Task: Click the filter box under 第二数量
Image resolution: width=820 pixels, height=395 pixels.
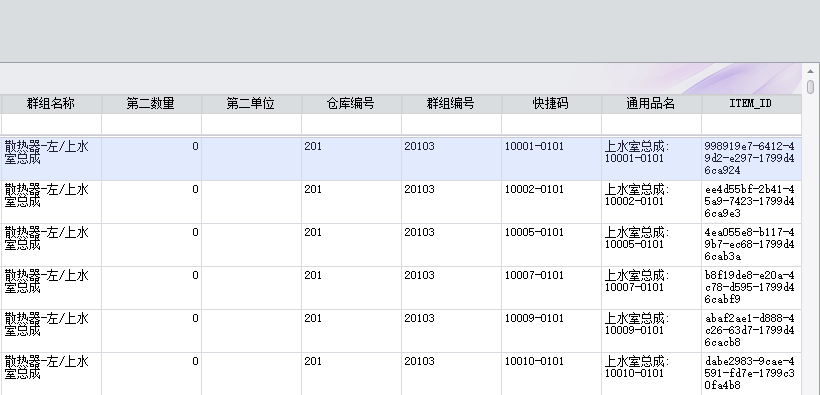Action: point(151,125)
